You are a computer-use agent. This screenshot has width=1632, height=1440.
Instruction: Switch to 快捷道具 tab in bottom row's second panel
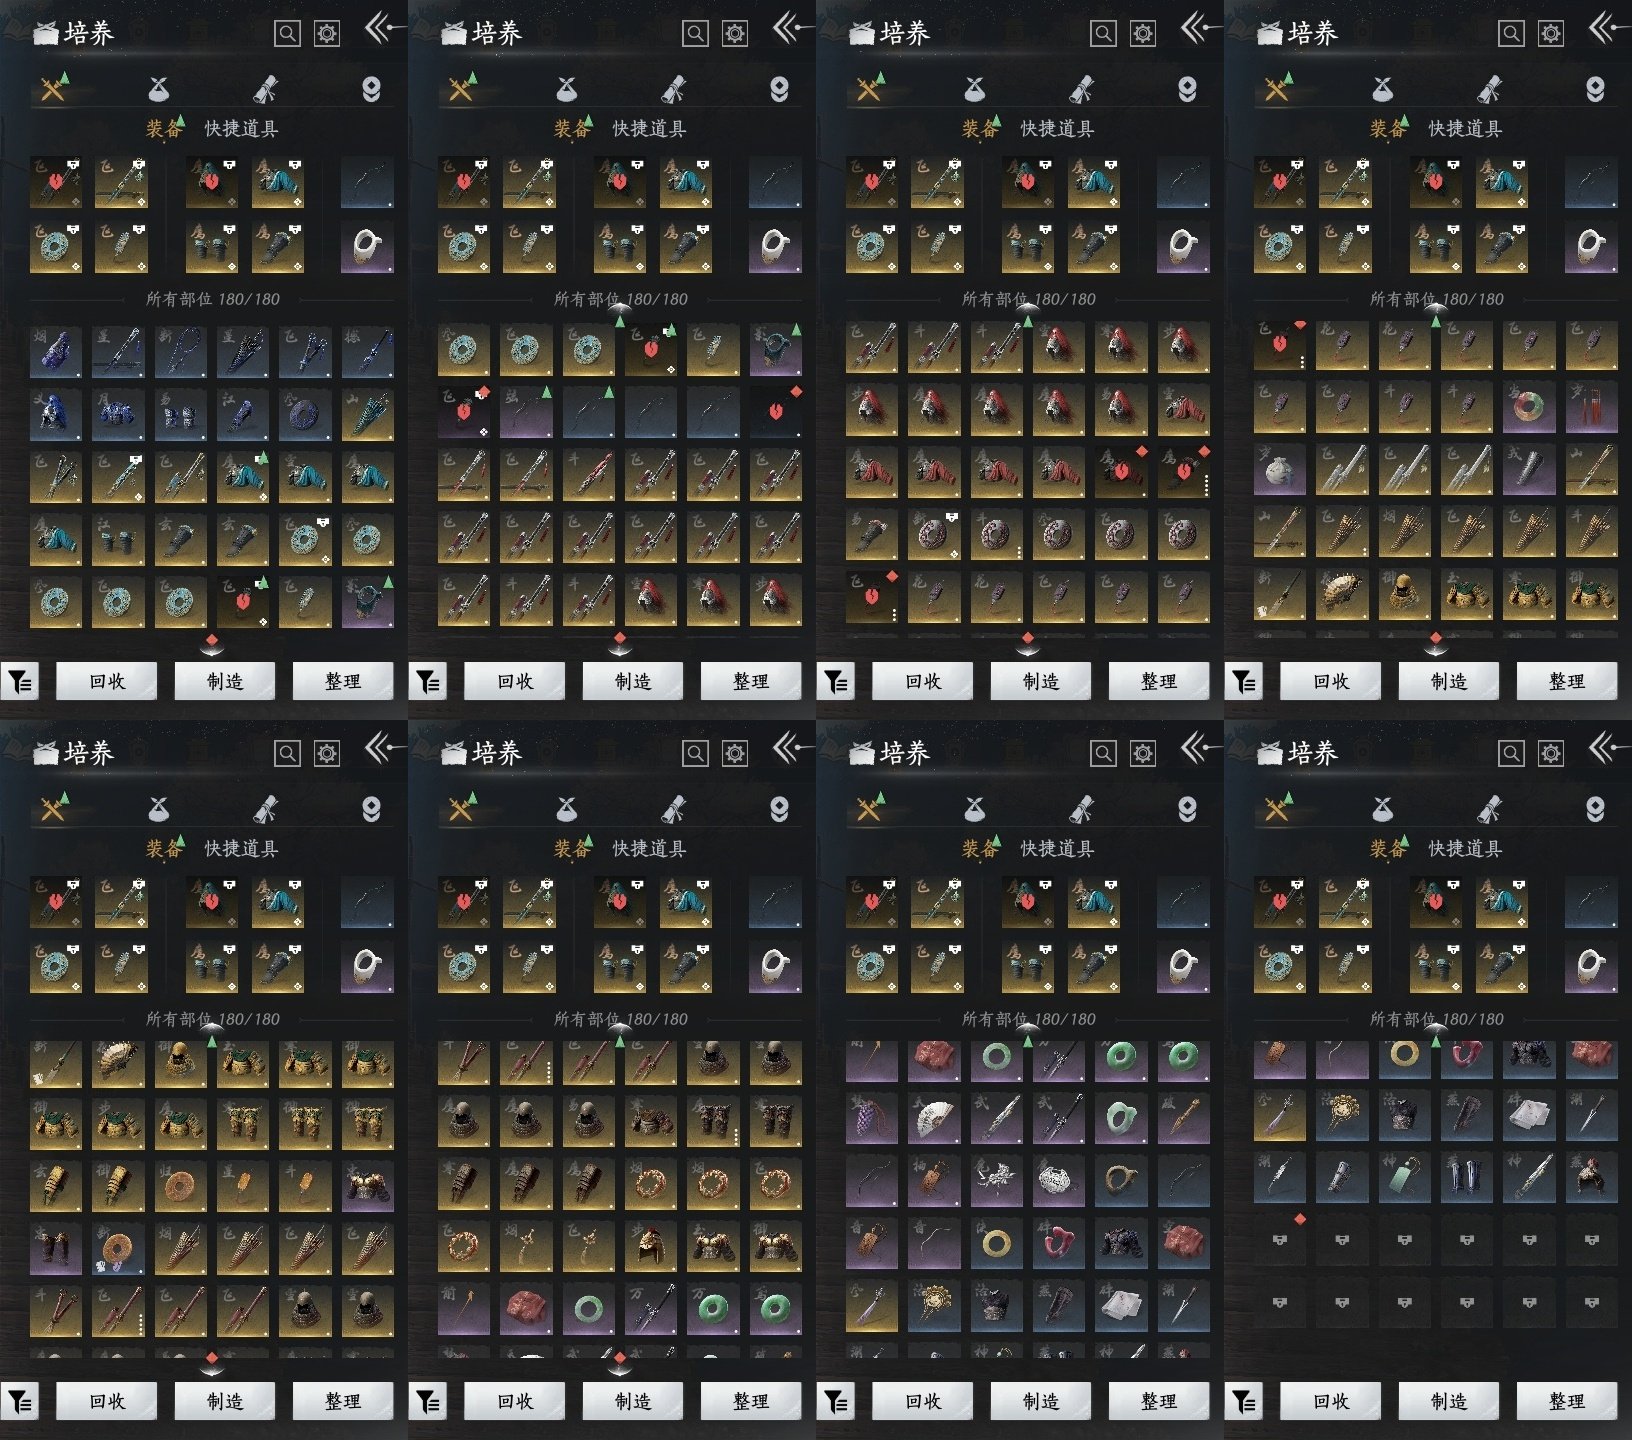coord(649,849)
